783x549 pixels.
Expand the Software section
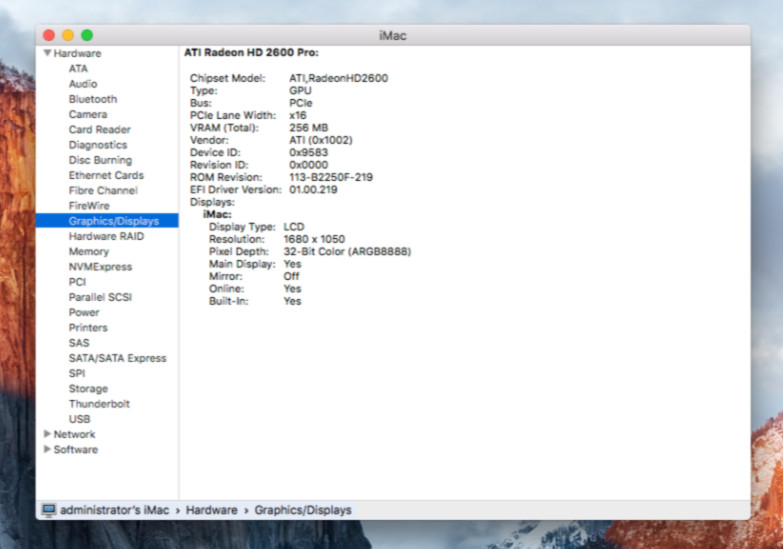(x=47, y=450)
